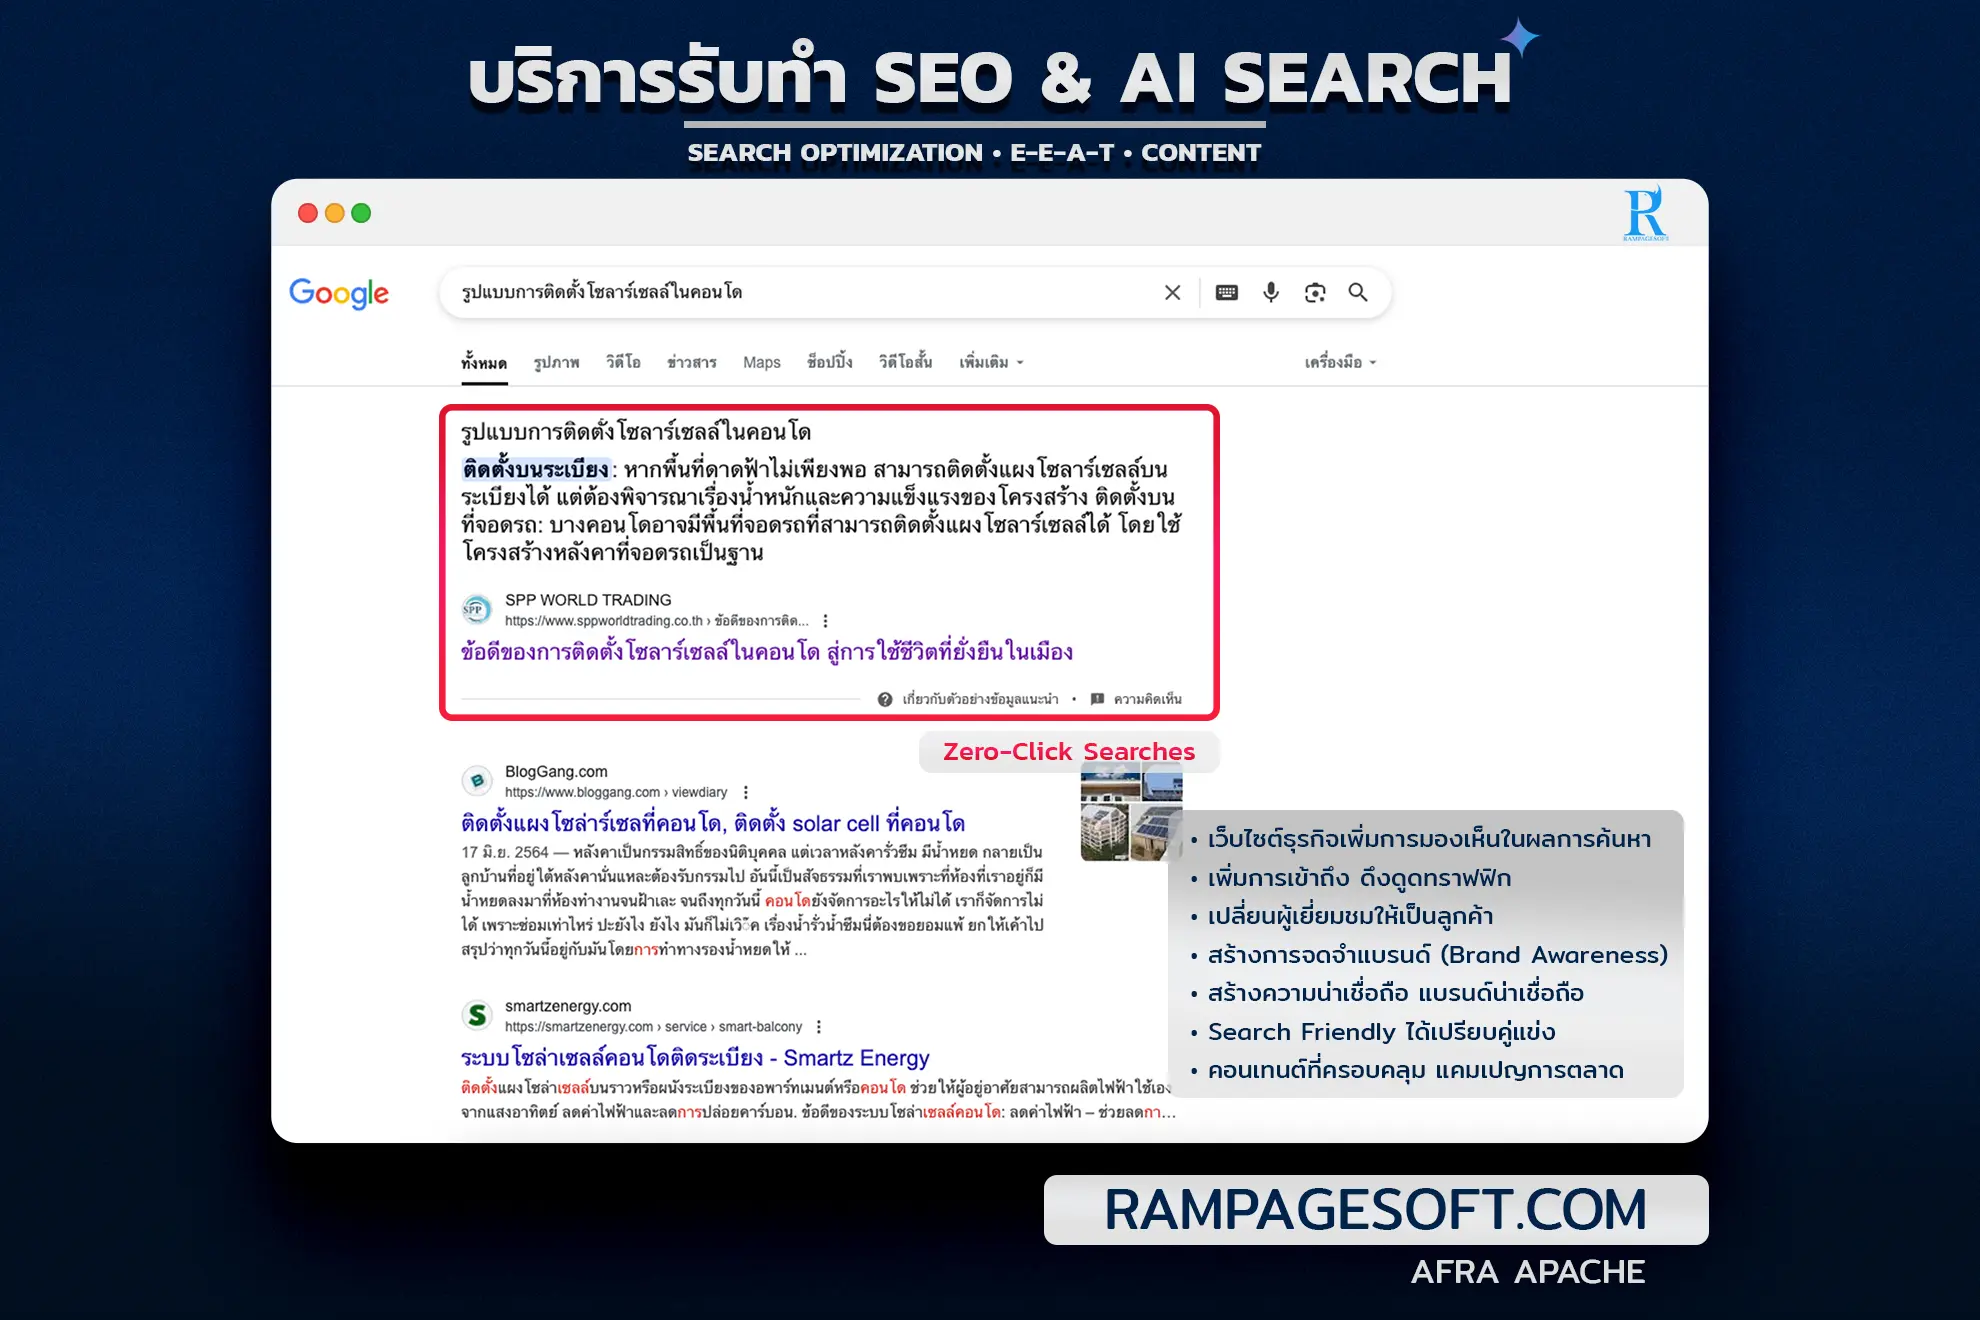Image resolution: width=1980 pixels, height=1320 pixels.
Task: Select the ทั้งหมด tab
Action: (x=484, y=362)
